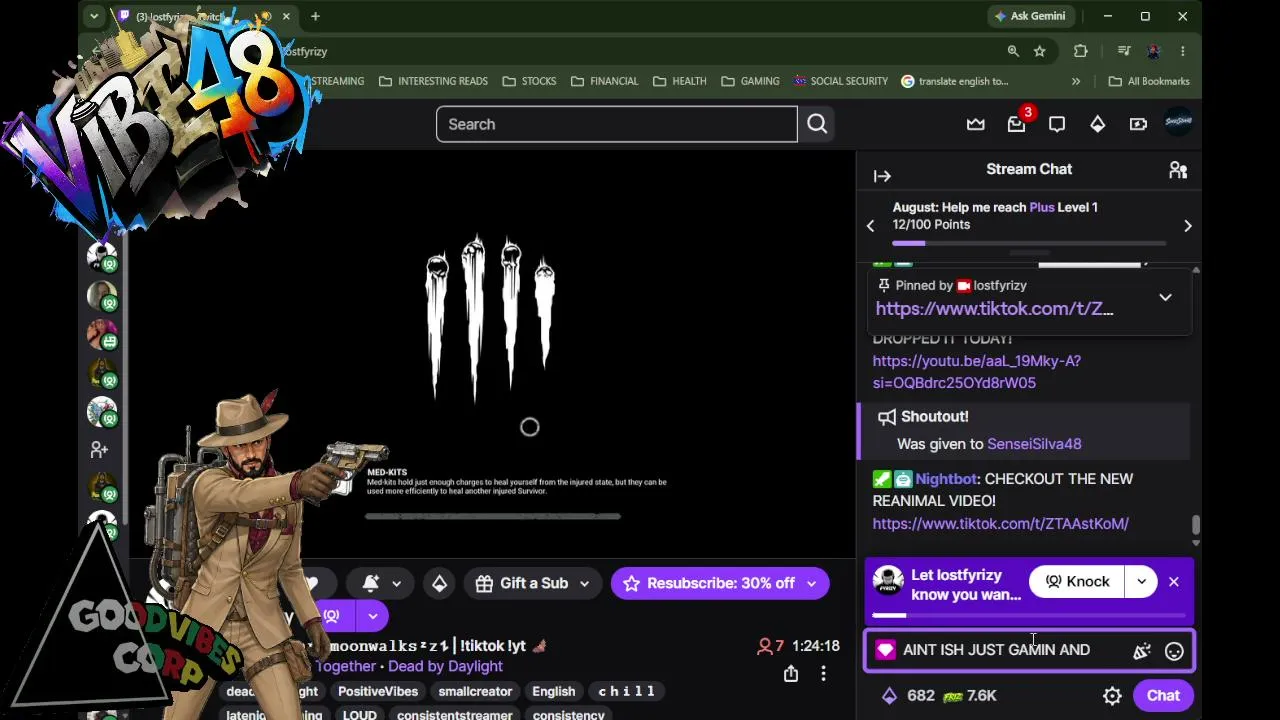Screen dimensions: 1280x720
Task: Expand the Resubscribe 30% off dropdown
Action: 811,583
